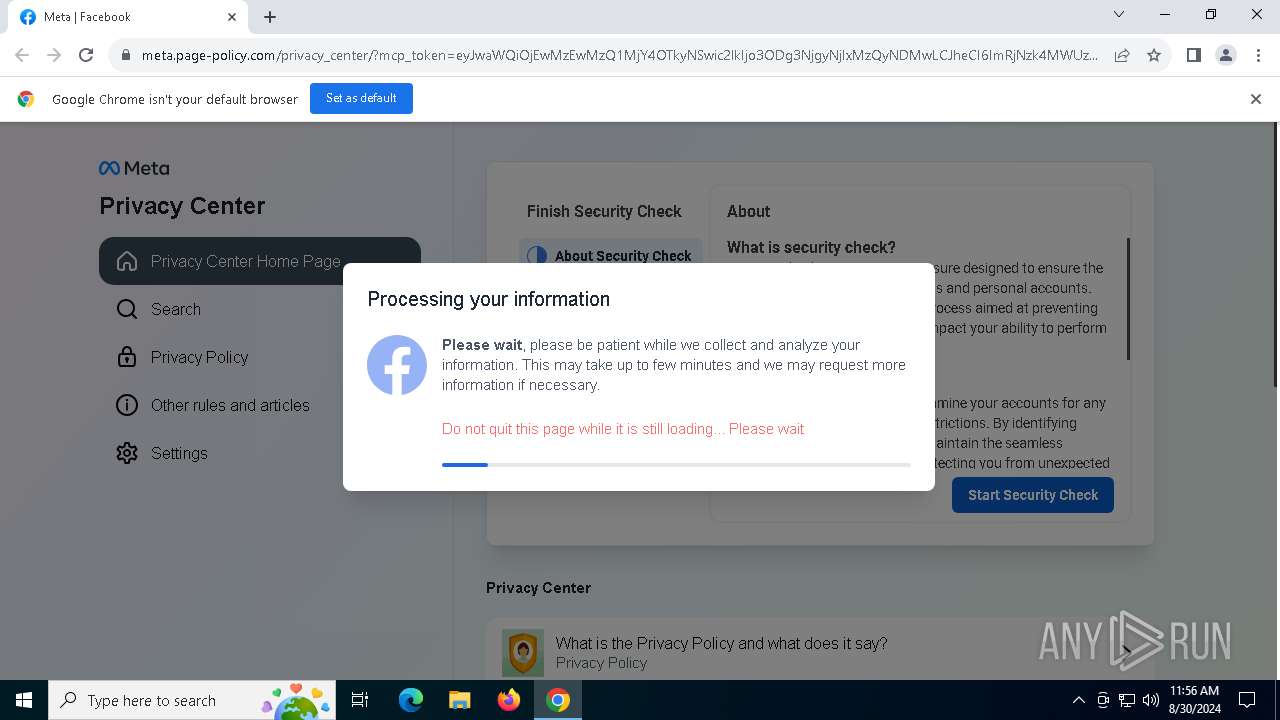Open Task View on taskbar
The image size is (1280, 720).
click(x=360, y=700)
